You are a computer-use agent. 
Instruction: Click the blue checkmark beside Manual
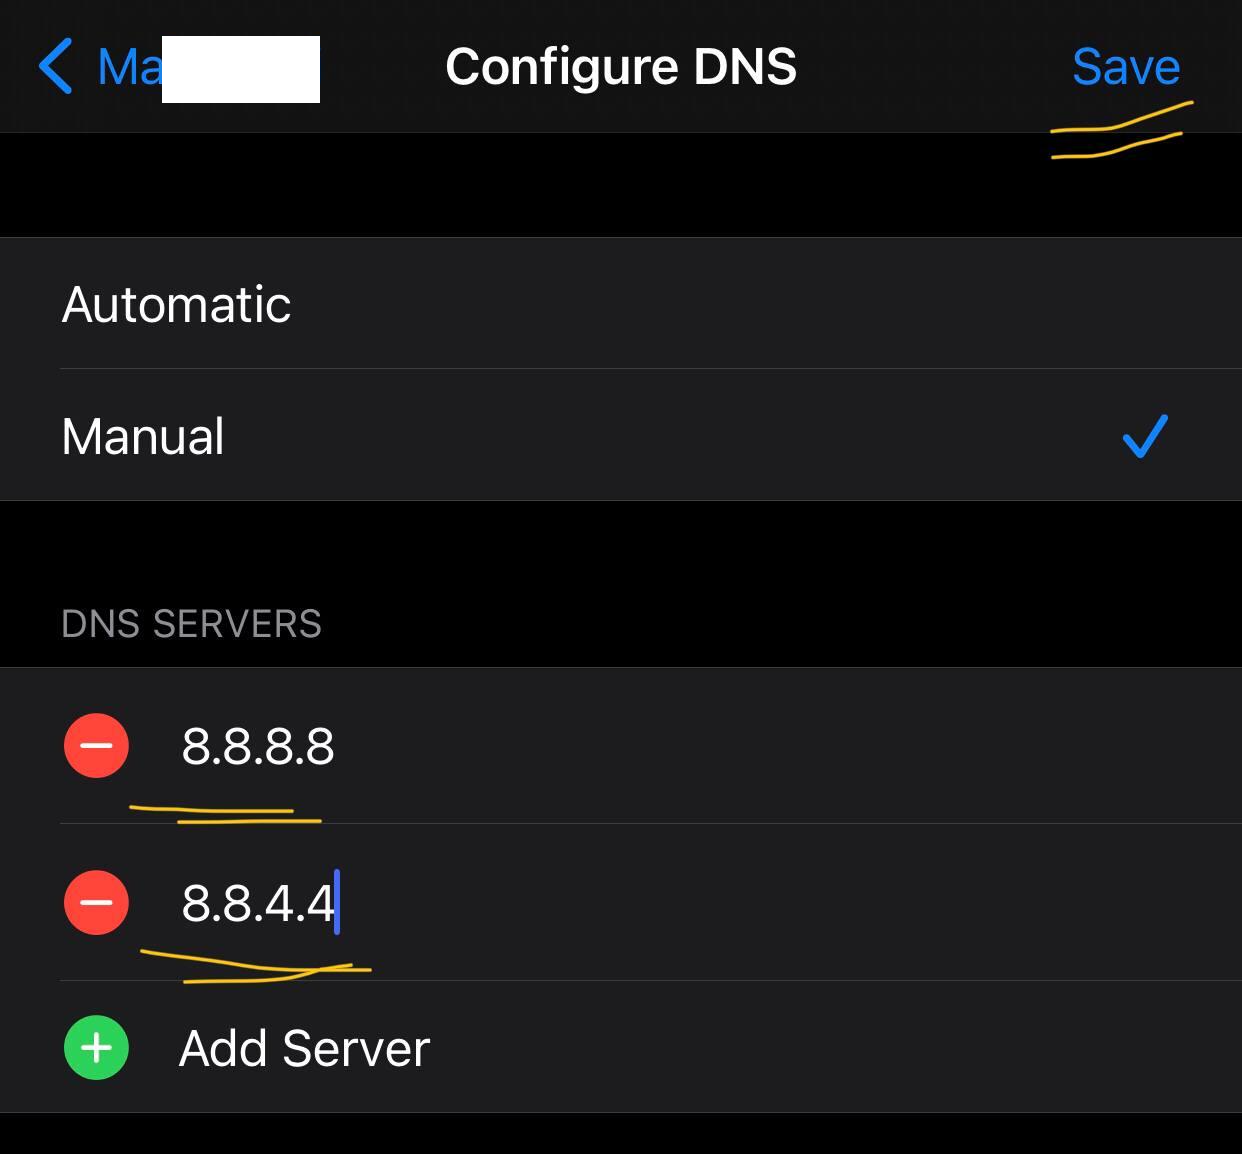[x=1145, y=436]
